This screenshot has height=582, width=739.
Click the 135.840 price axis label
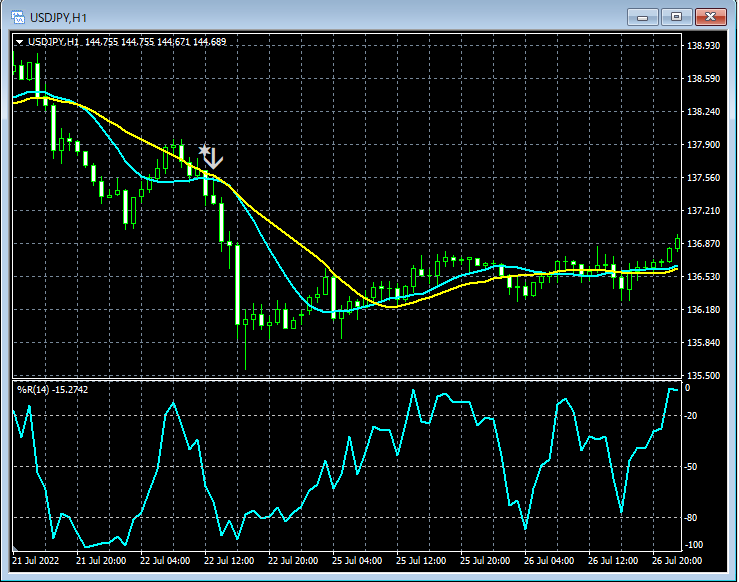click(x=703, y=343)
